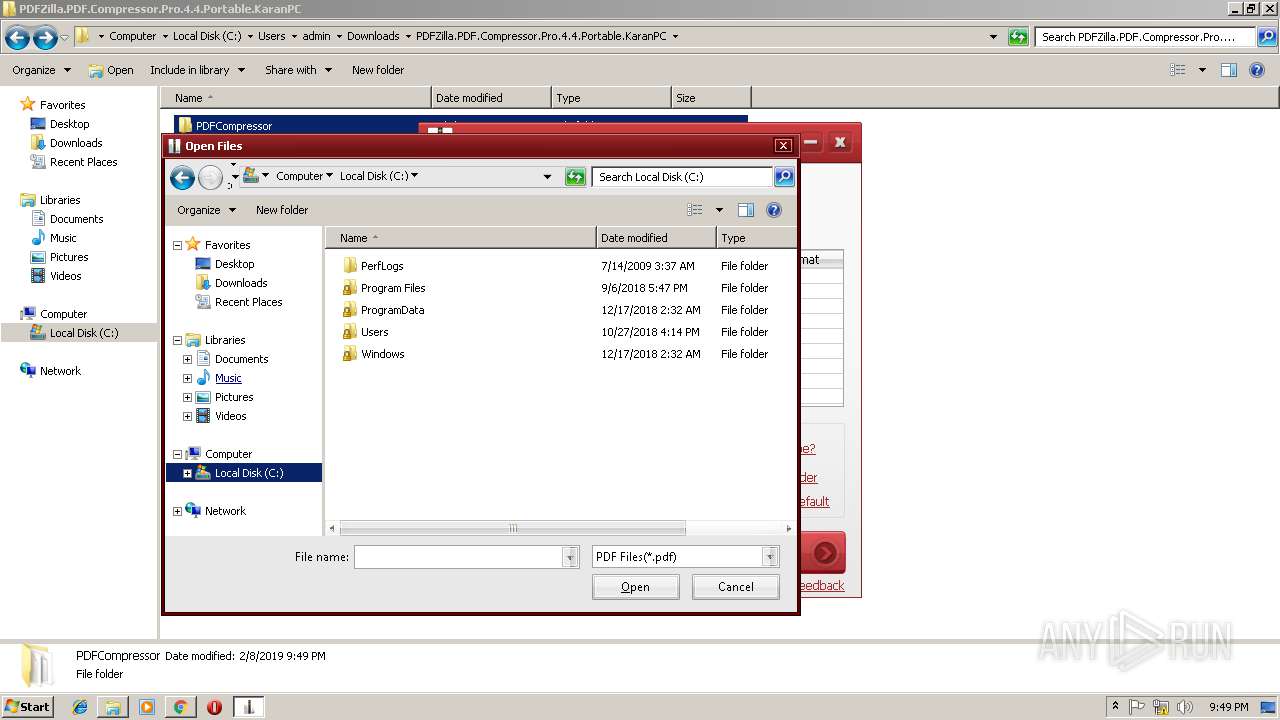Toggle Explorer preview pane icon

pos(1229,70)
